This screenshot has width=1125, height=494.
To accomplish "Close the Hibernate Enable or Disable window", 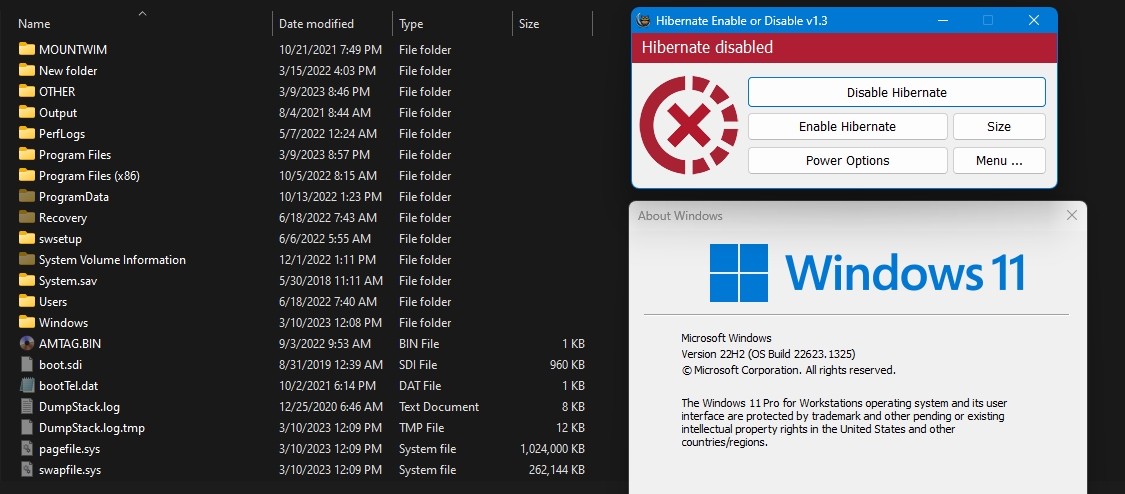I will 1034,20.
